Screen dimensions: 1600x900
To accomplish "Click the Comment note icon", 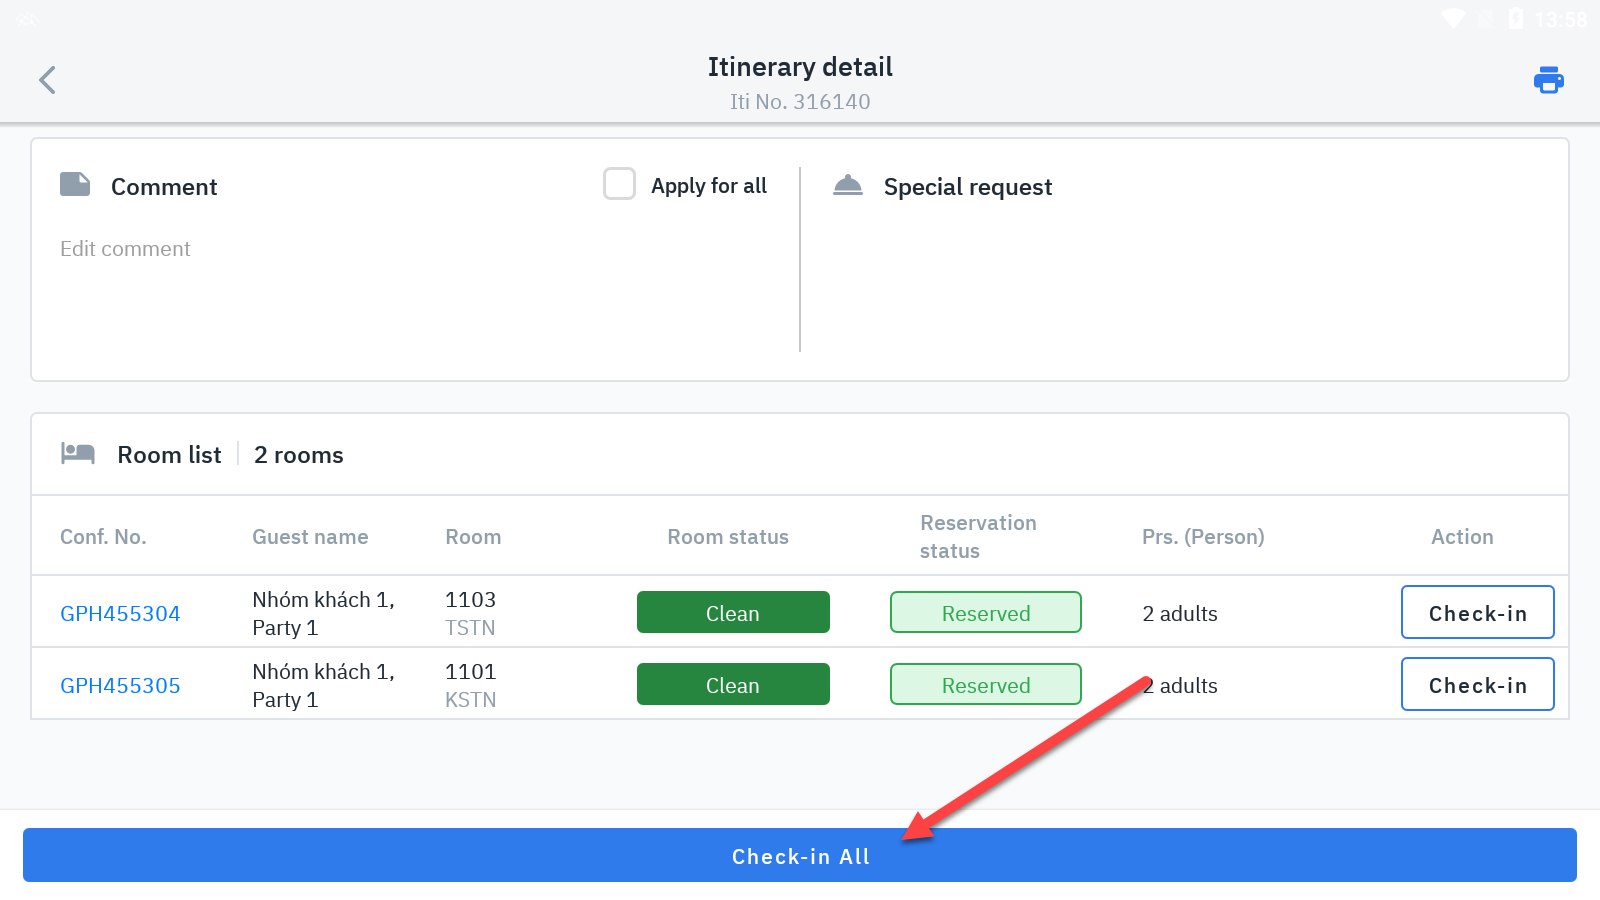I will tap(75, 184).
